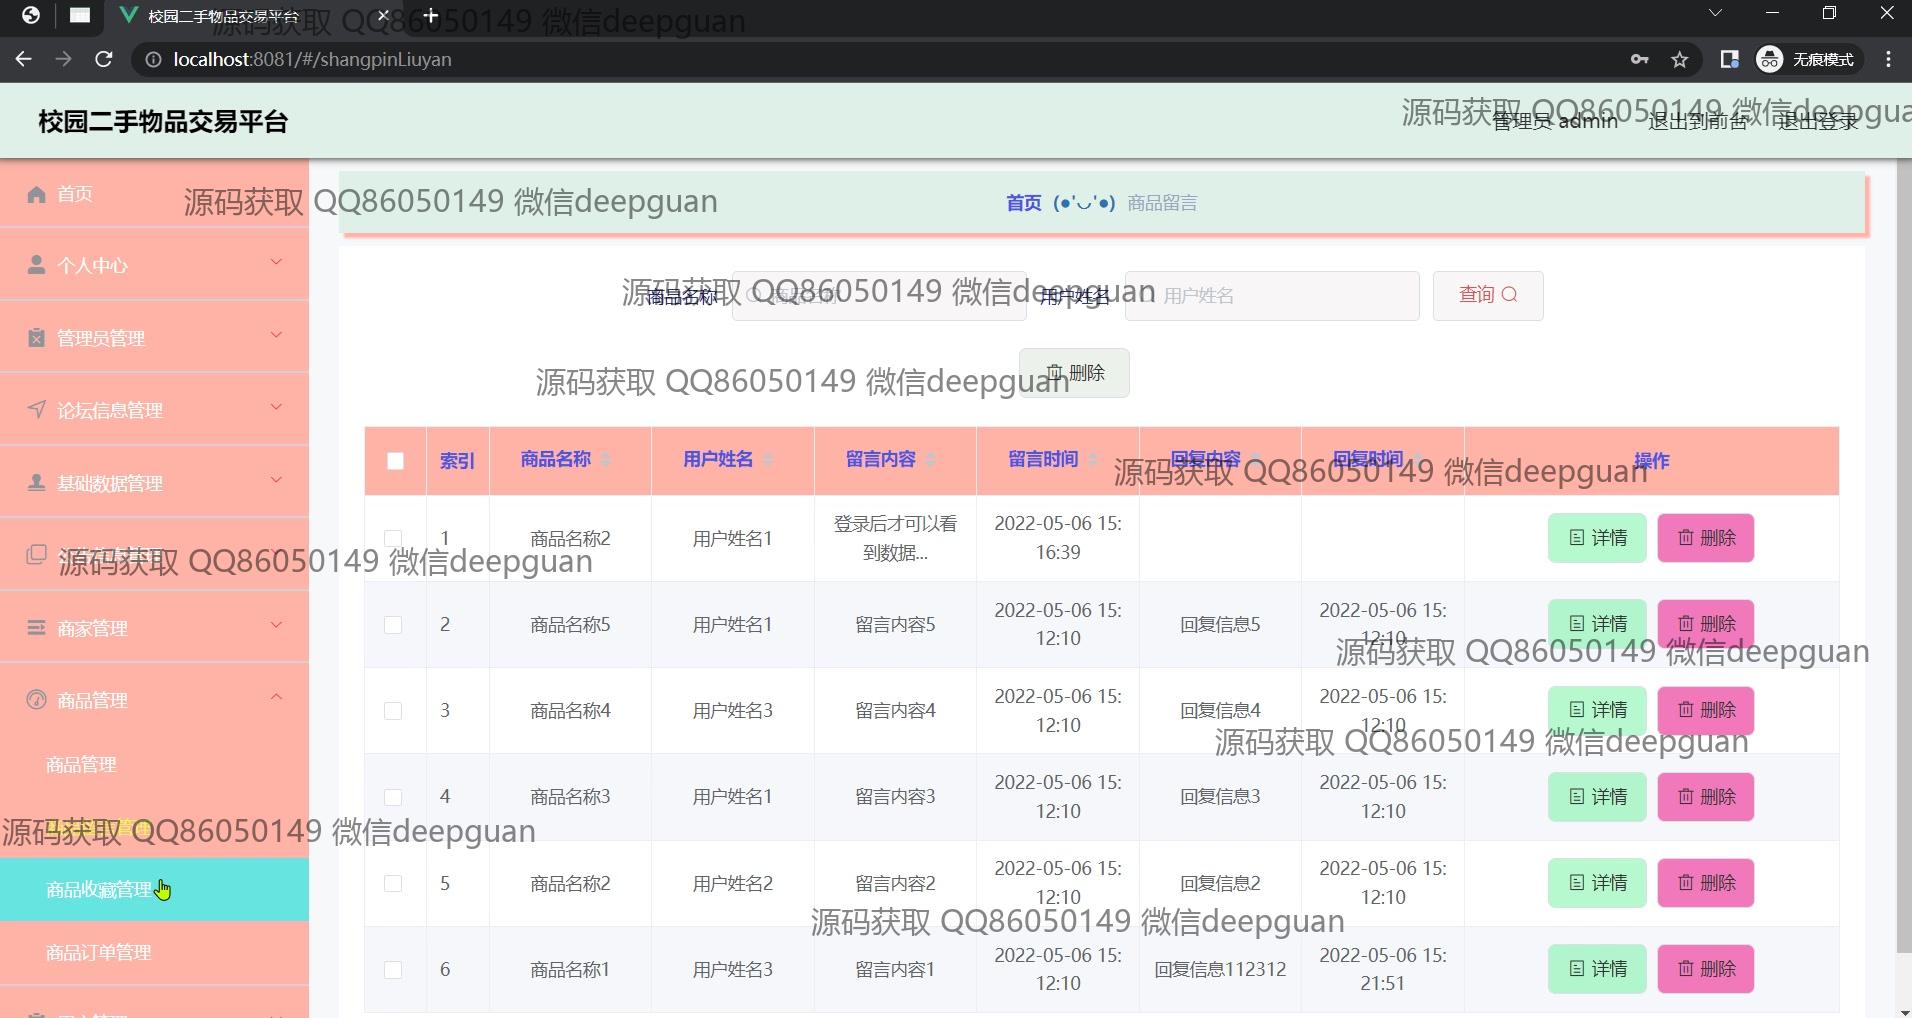This screenshot has height=1018, width=1912.
Task: Open the browser's three-dot menu
Action: (1888, 60)
